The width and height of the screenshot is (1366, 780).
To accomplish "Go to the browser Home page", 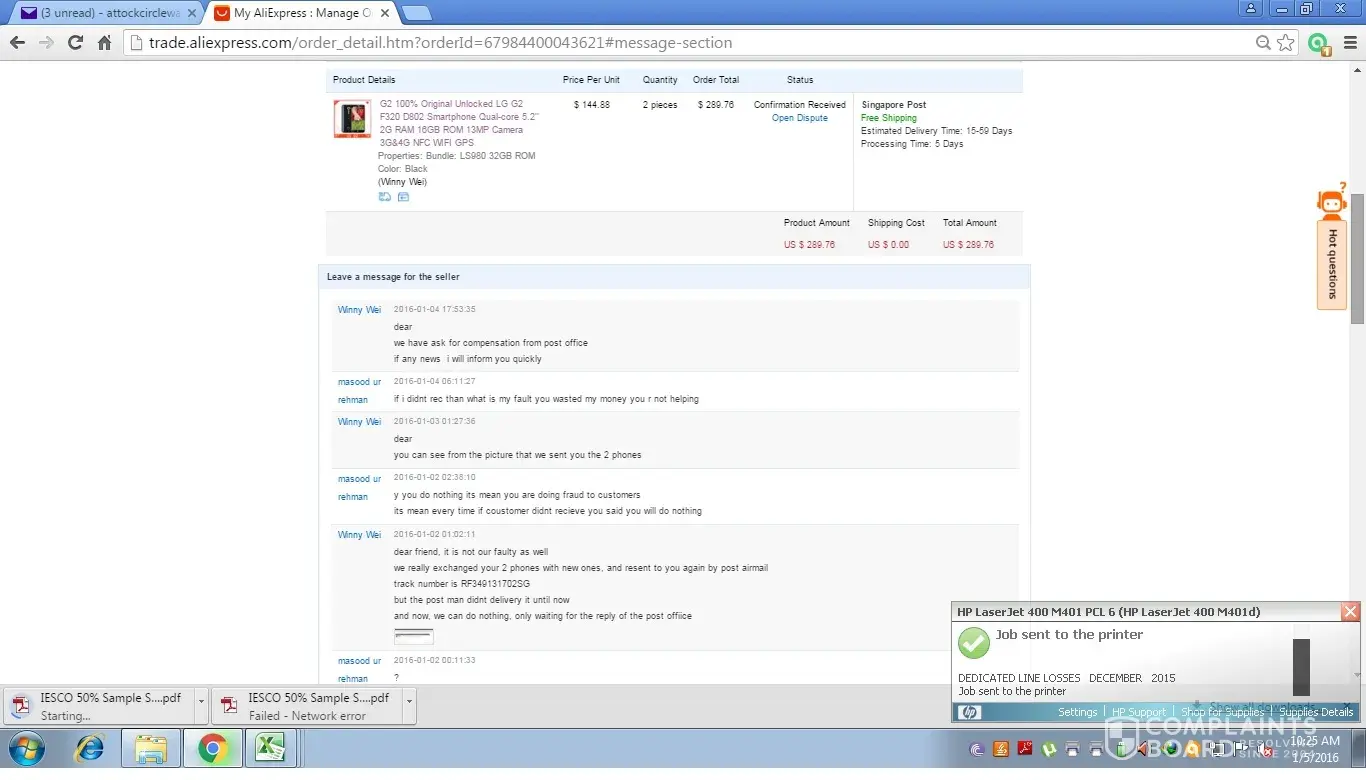I will coord(104,43).
